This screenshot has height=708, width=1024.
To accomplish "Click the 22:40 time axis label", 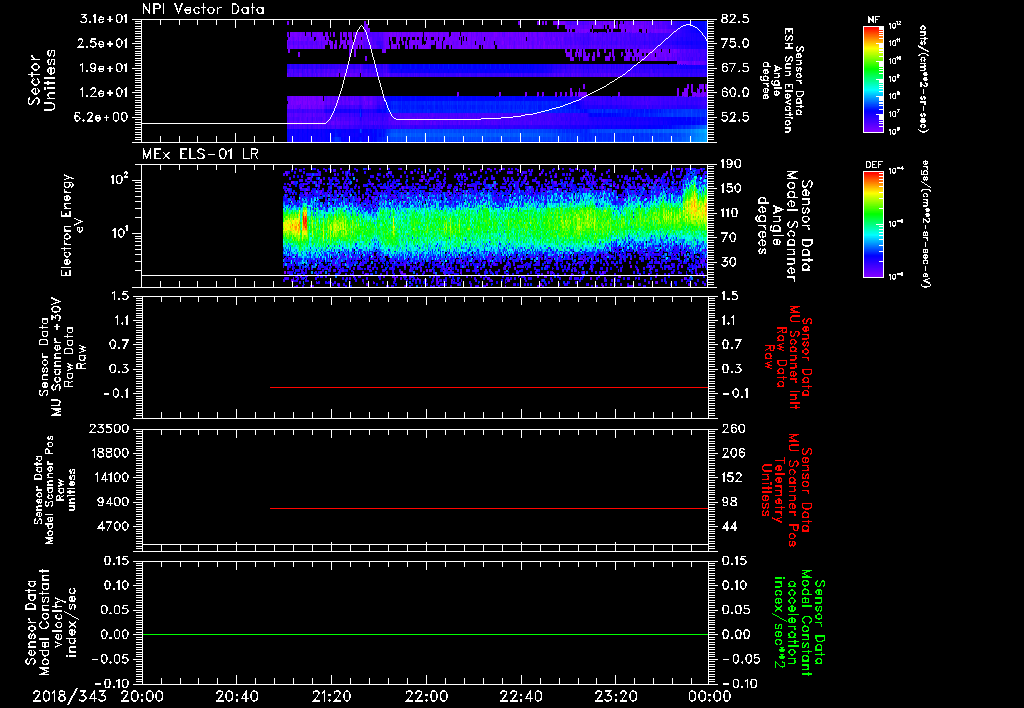I will 520,696.
